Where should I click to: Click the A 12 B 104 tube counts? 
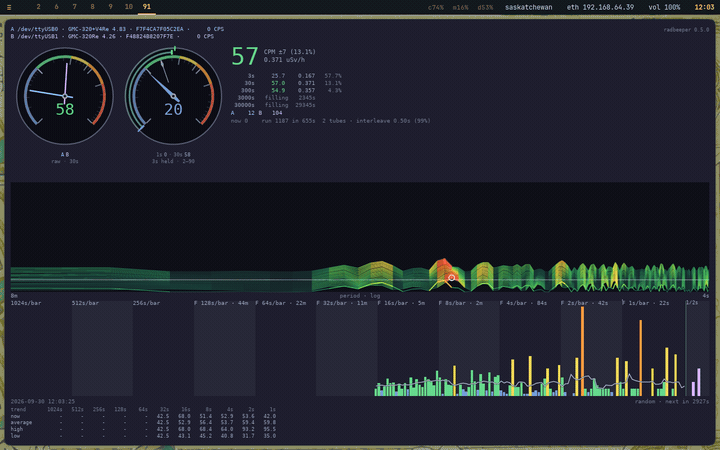[x=256, y=113]
